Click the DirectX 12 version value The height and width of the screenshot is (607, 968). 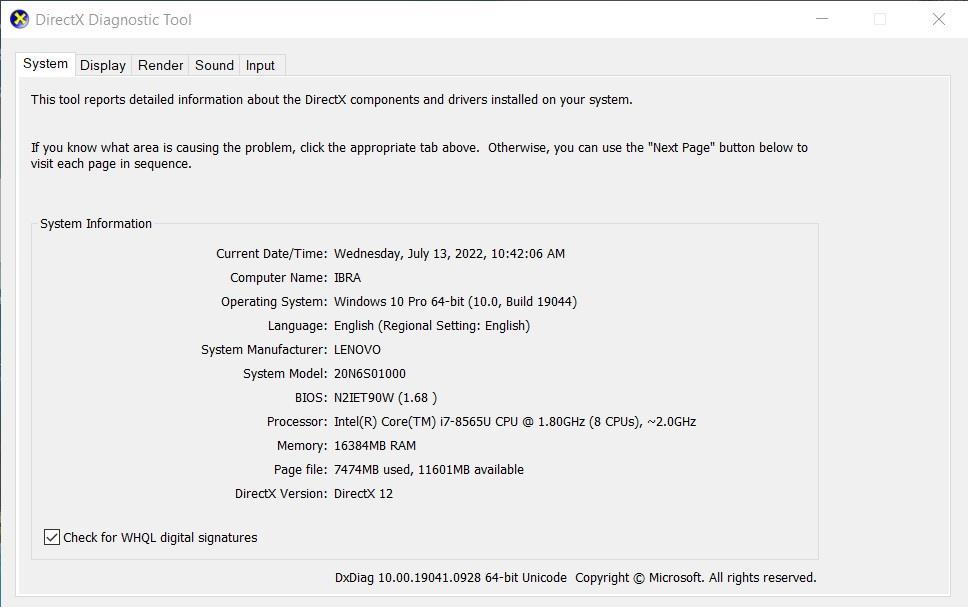click(364, 494)
